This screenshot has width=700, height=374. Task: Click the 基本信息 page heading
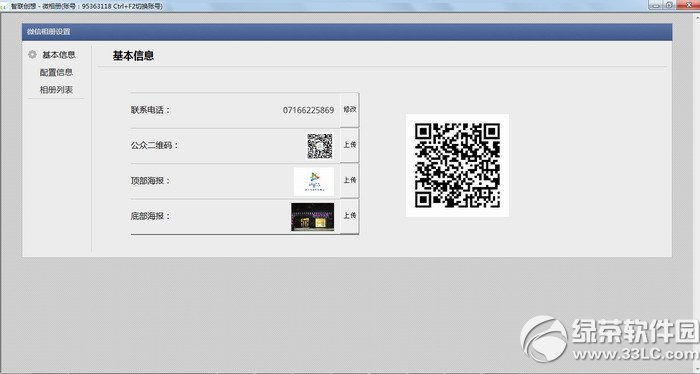coord(133,56)
